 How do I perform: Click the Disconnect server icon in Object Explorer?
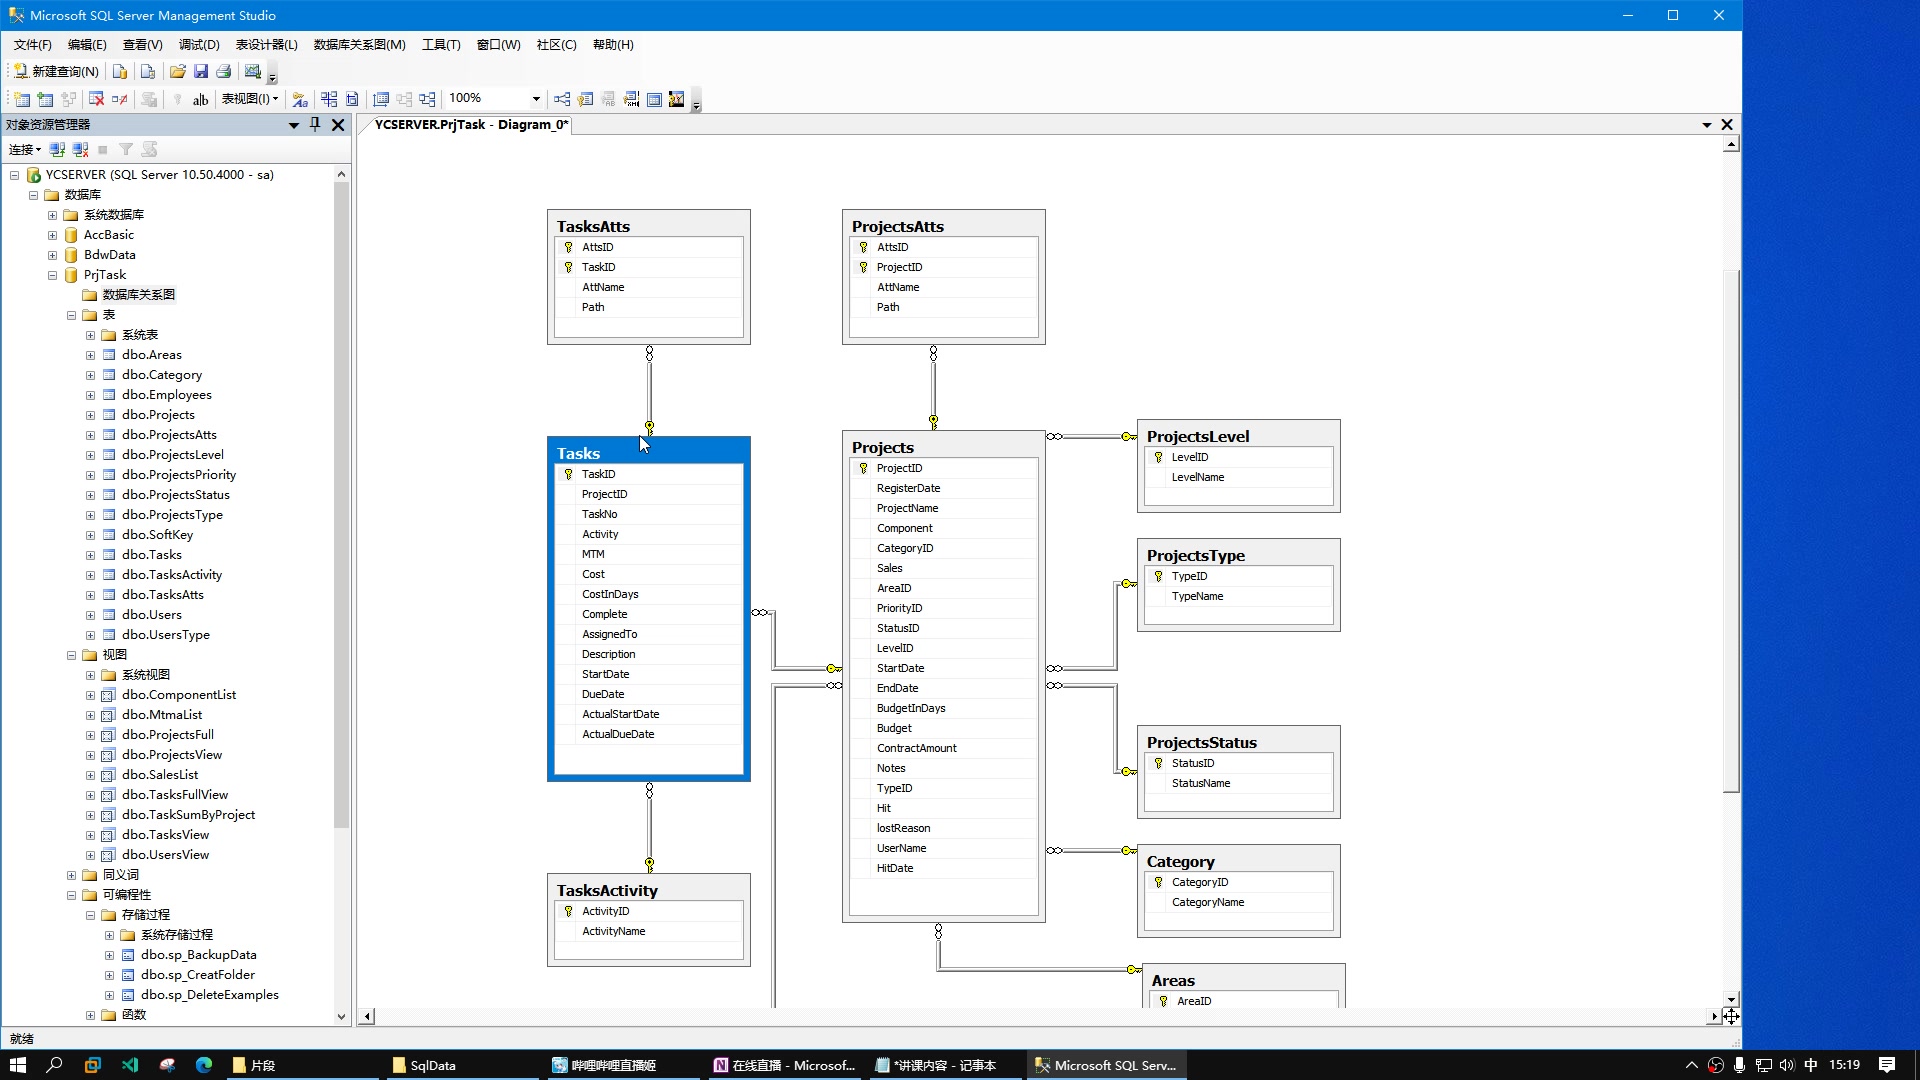tap(80, 149)
